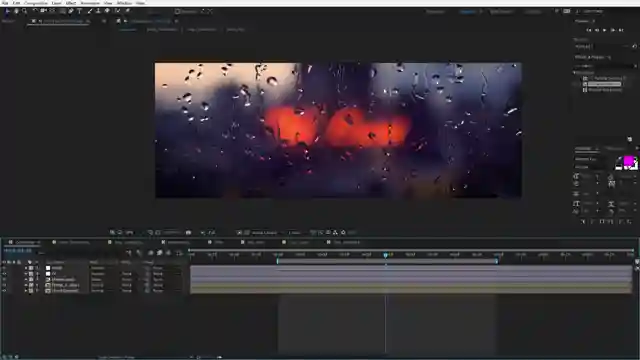The width and height of the screenshot is (640, 360).
Task: Select the Unified Camera tool
Action: (x=43, y=11)
